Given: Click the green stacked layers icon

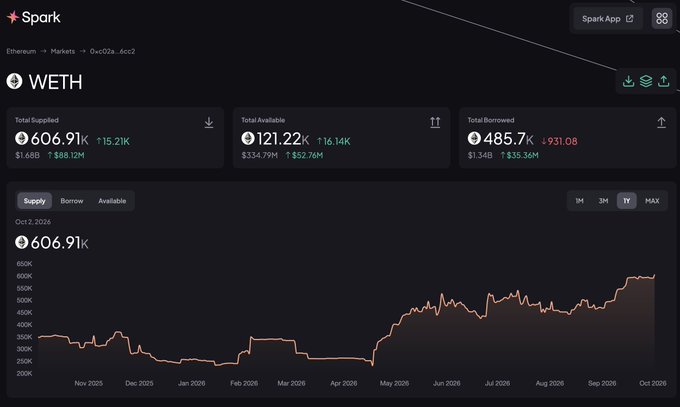Looking at the screenshot, I should (646, 81).
